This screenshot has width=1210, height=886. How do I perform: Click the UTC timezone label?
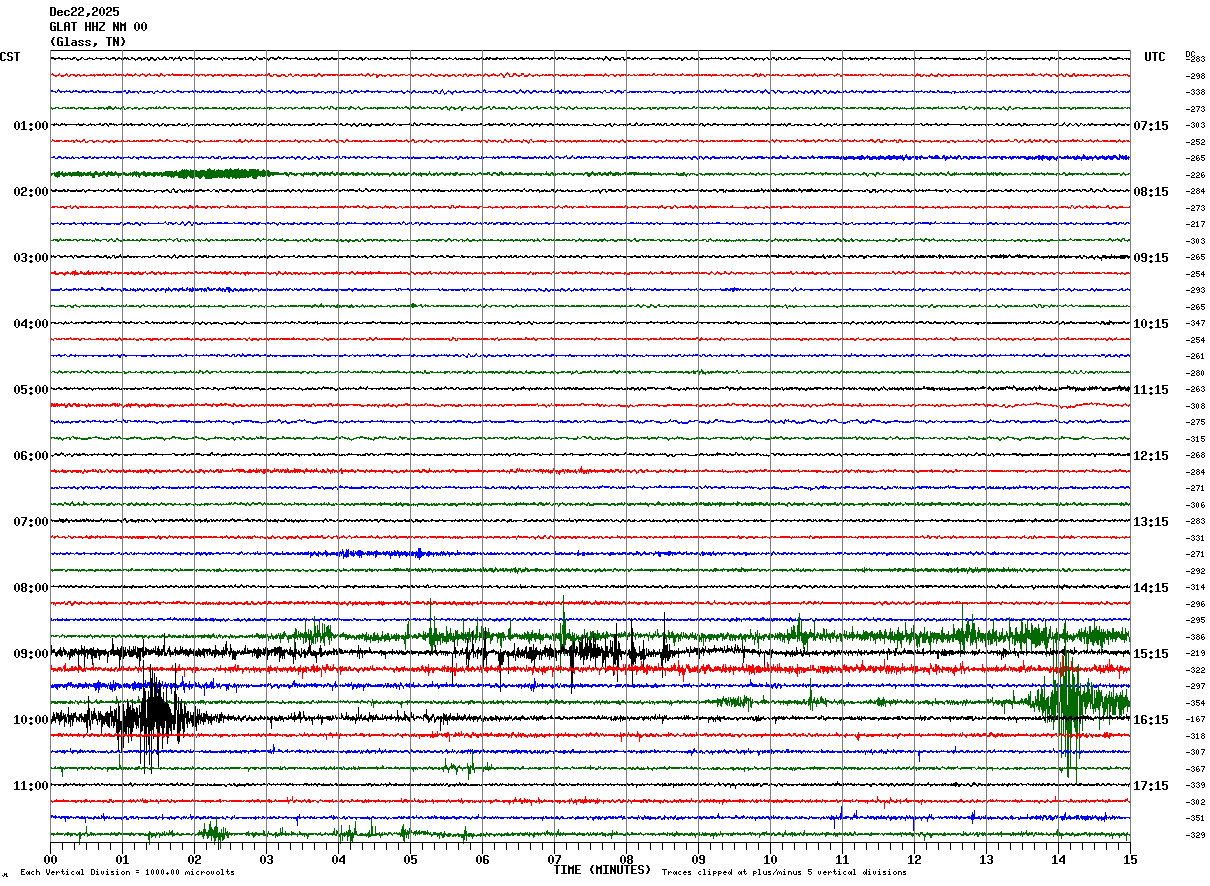1155,57
